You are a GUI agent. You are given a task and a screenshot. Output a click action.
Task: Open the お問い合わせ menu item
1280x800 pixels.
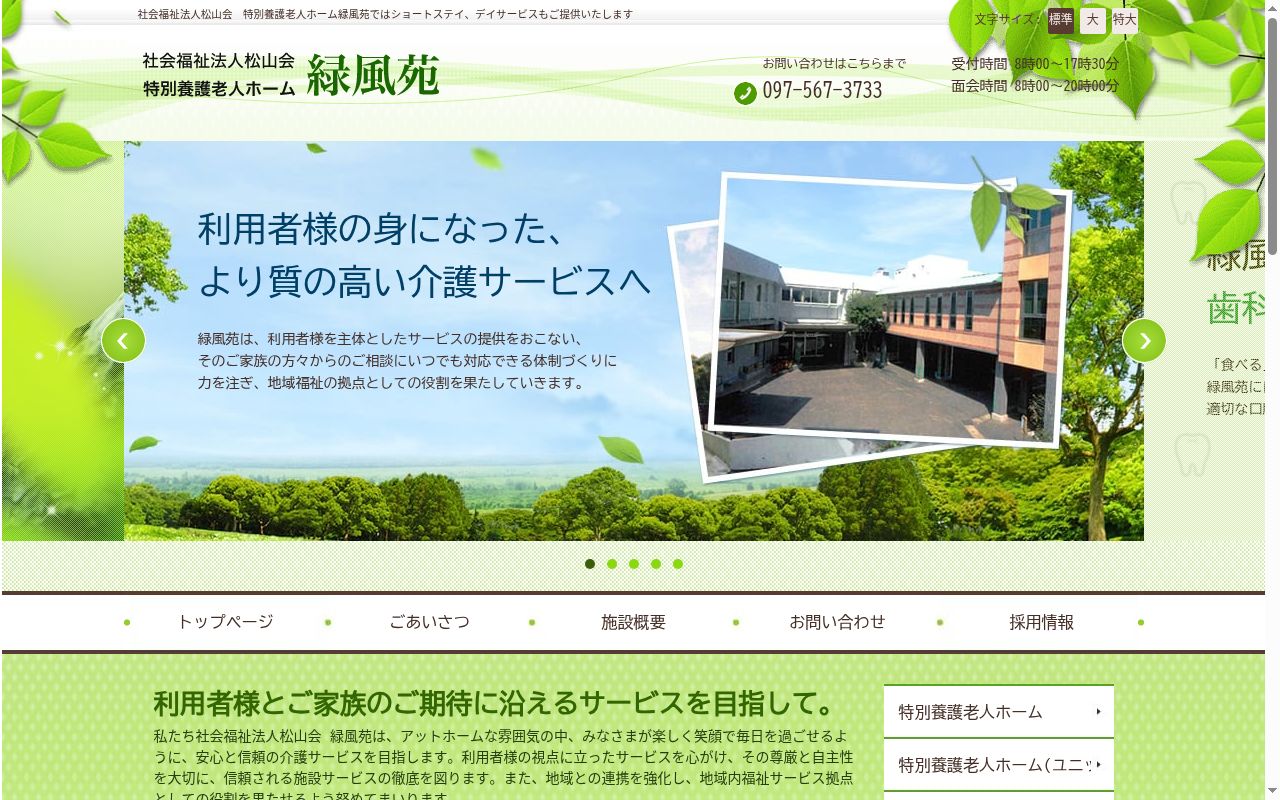(837, 622)
